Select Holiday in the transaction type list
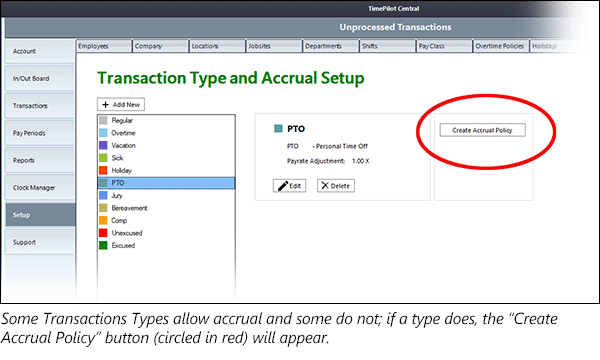Screen dimensions: 600x360 166,170
